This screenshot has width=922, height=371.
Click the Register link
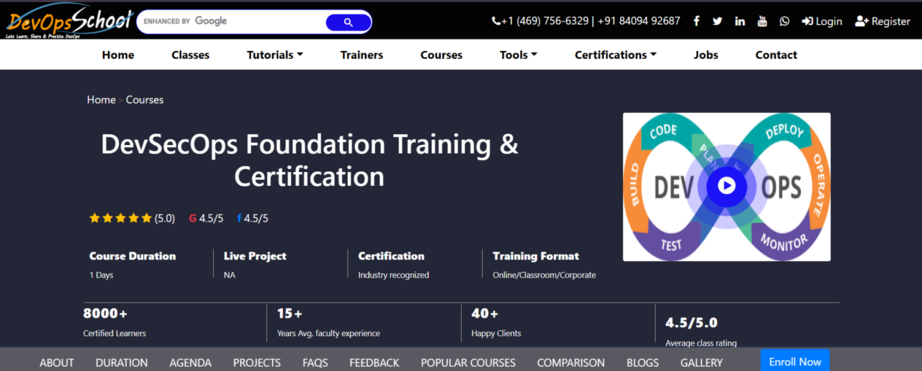click(883, 21)
